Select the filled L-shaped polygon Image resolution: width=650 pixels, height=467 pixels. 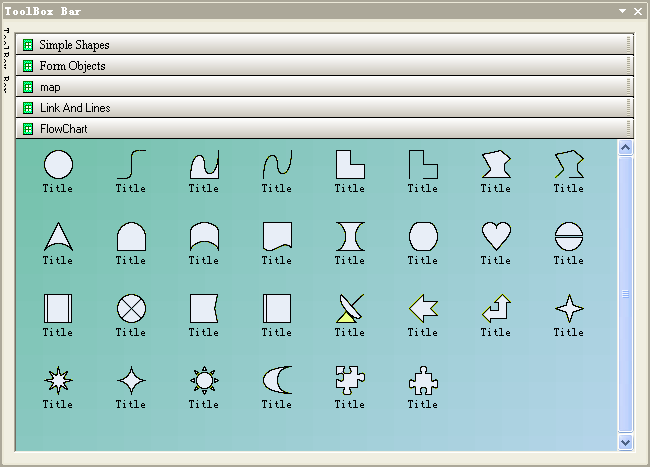350,165
